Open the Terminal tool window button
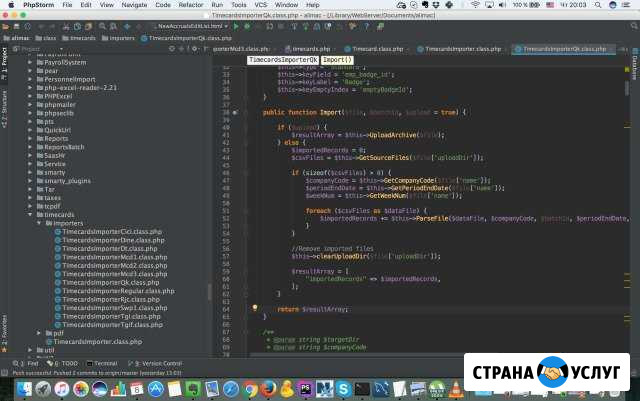Image resolution: width=640 pixels, height=401 pixels. tap(102, 363)
